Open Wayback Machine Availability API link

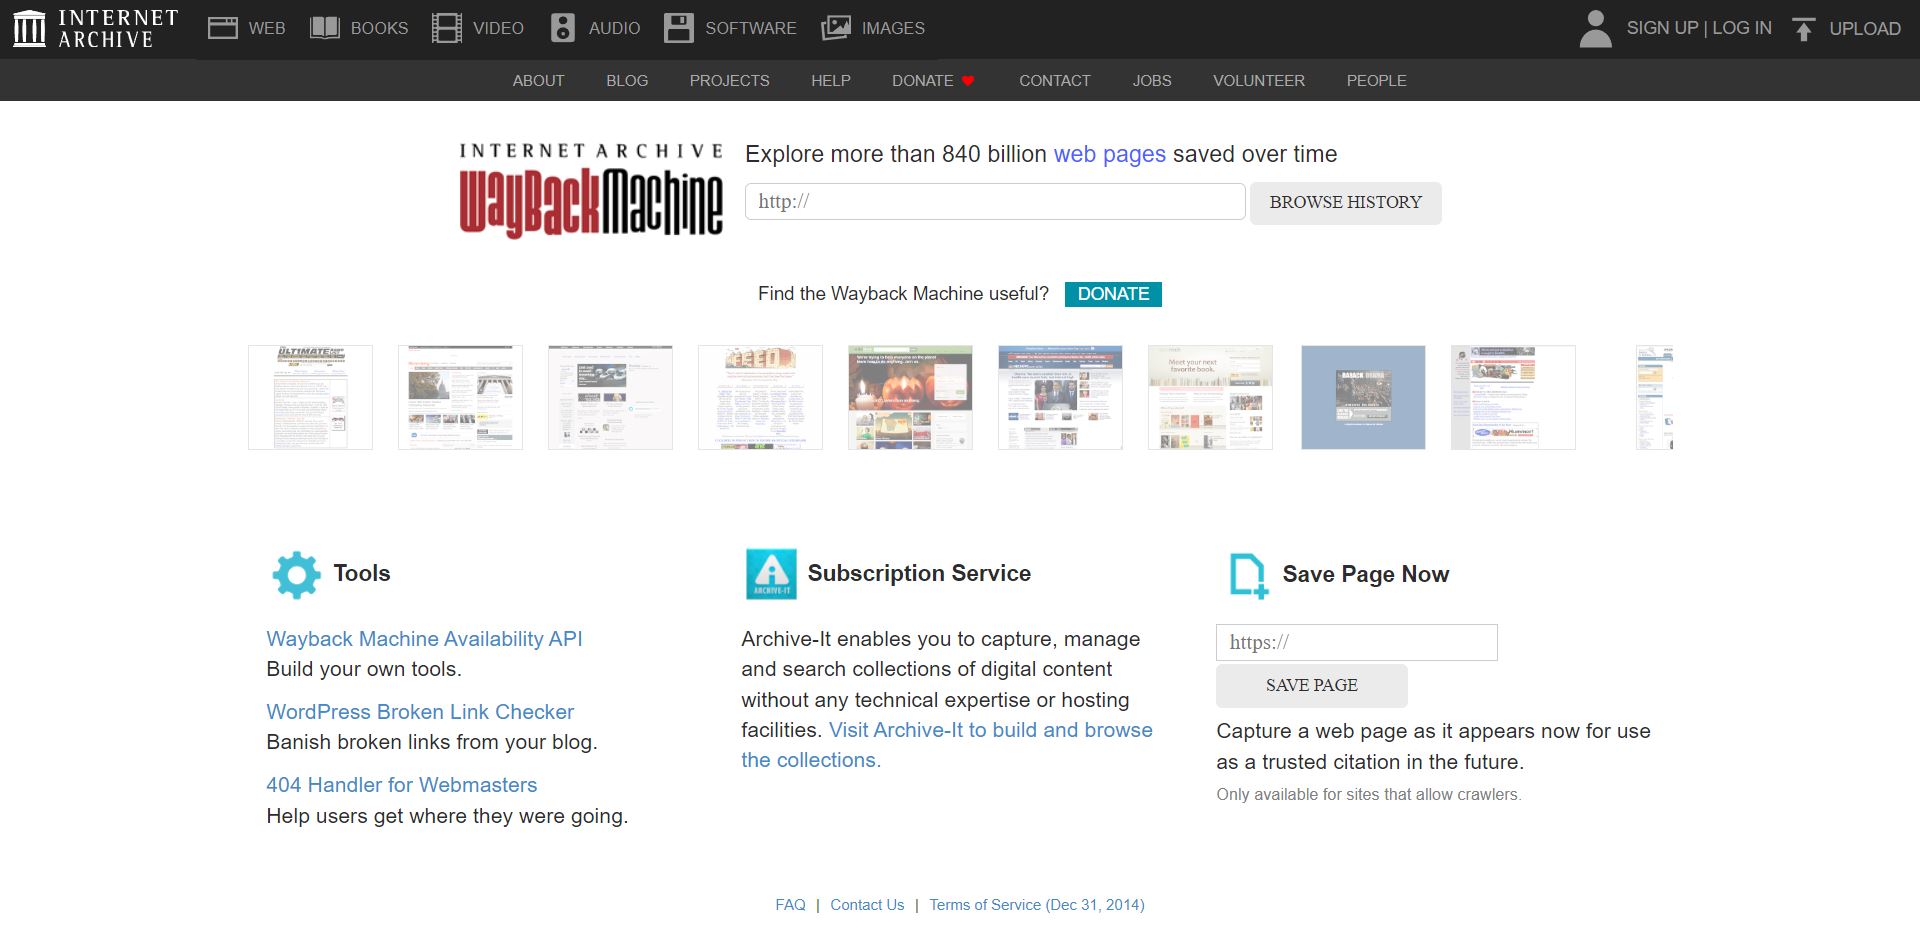[424, 639]
